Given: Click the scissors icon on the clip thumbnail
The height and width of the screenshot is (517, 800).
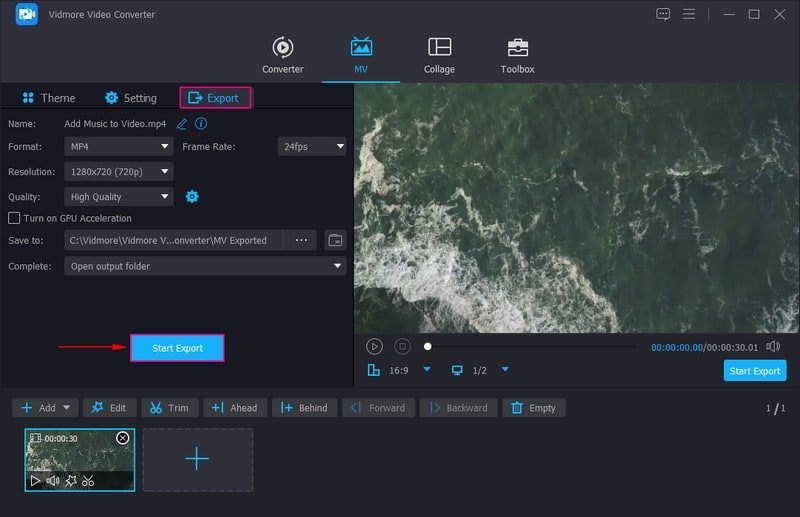Looking at the screenshot, I should pos(88,481).
